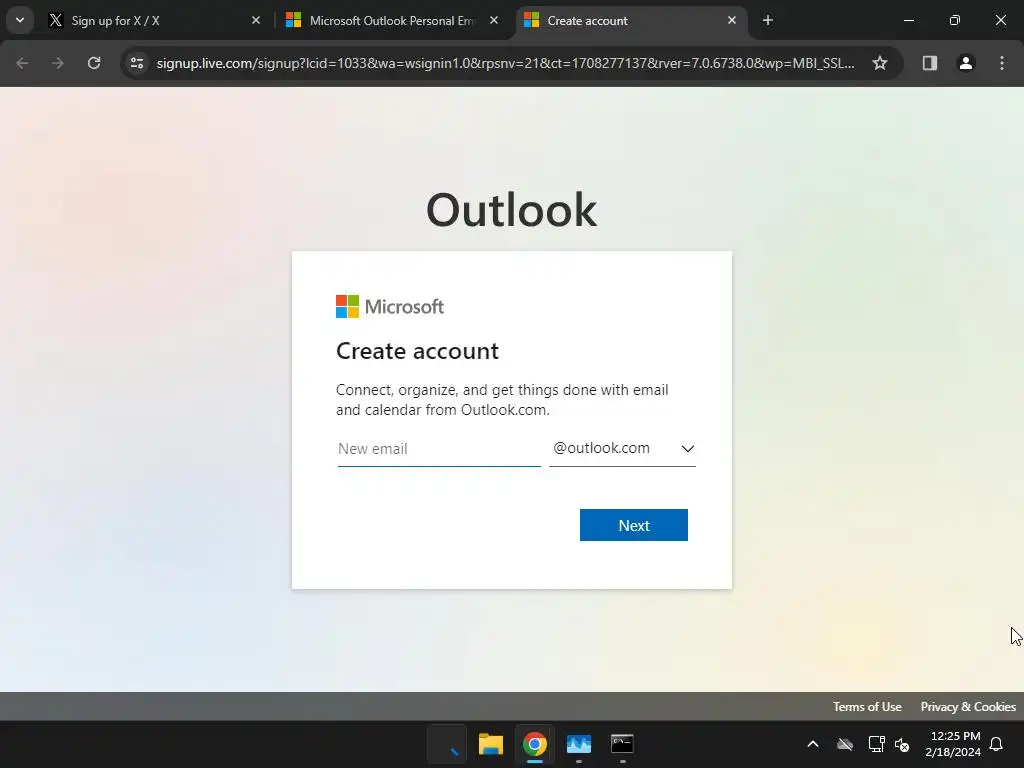Image resolution: width=1024 pixels, height=768 pixels.
Task: Open the clock showing 12:25 PM
Action: 953,744
